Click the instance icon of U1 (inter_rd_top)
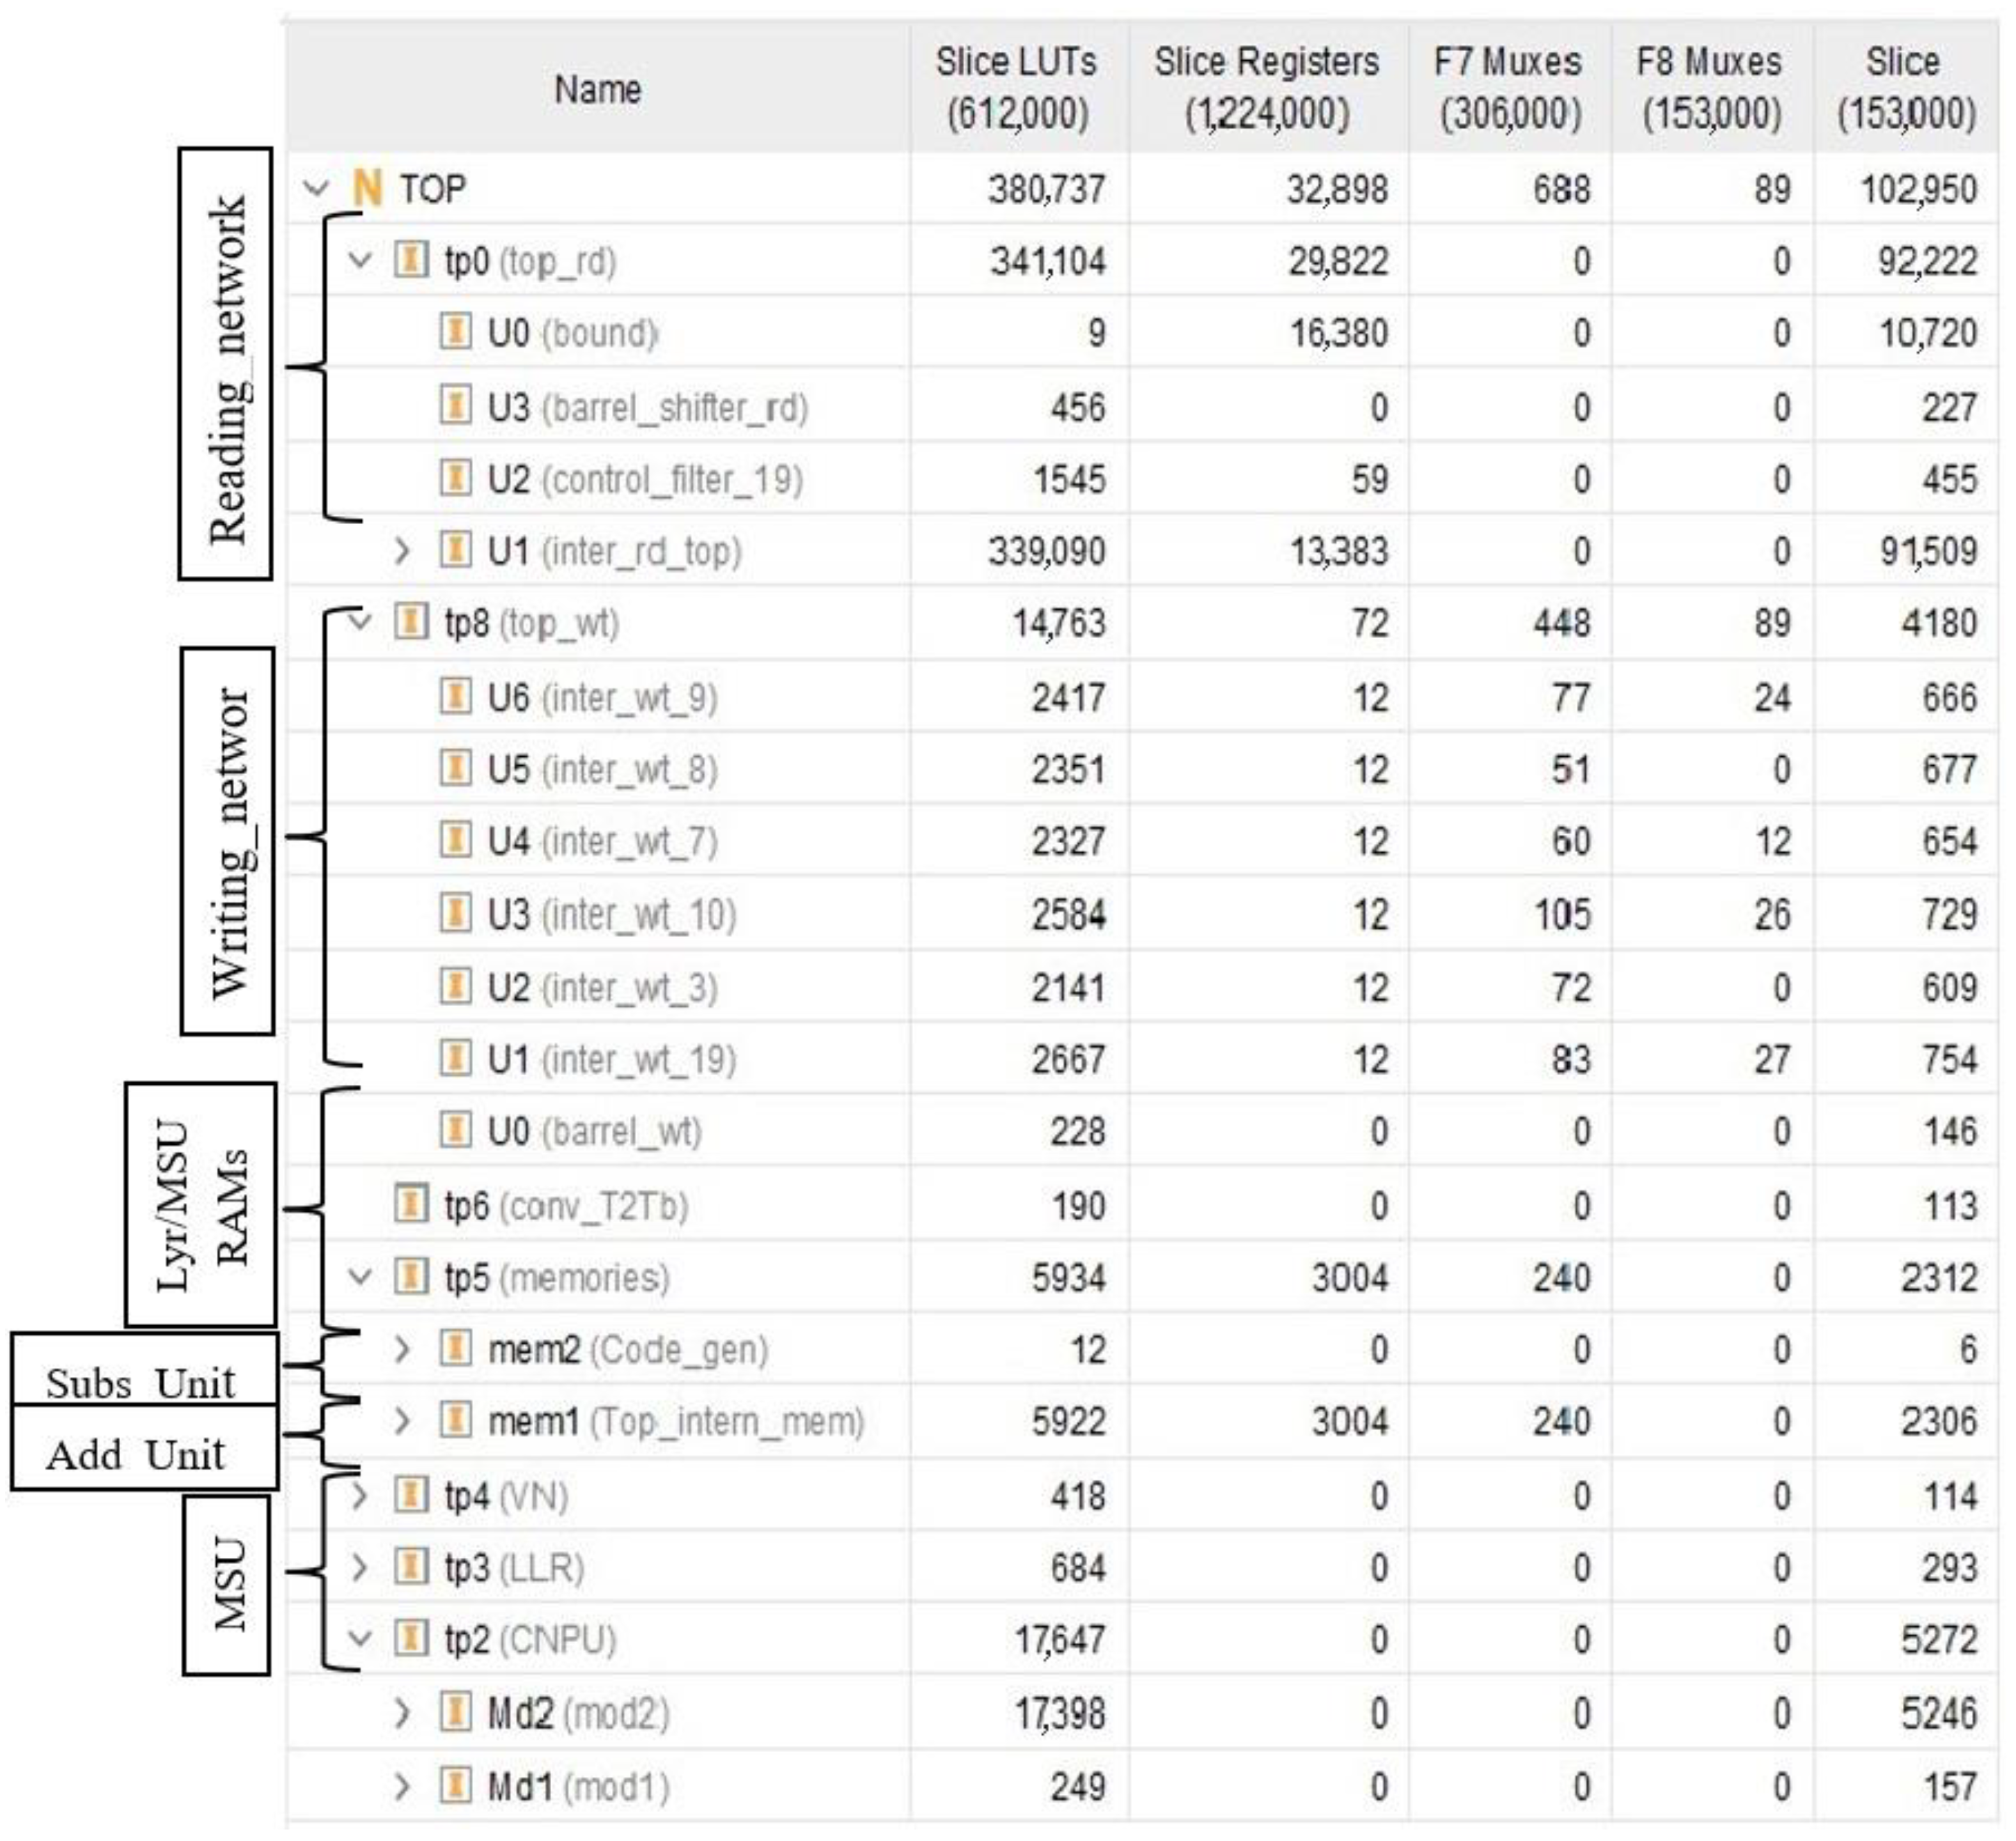The height and width of the screenshot is (1841, 2016). [455, 550]
